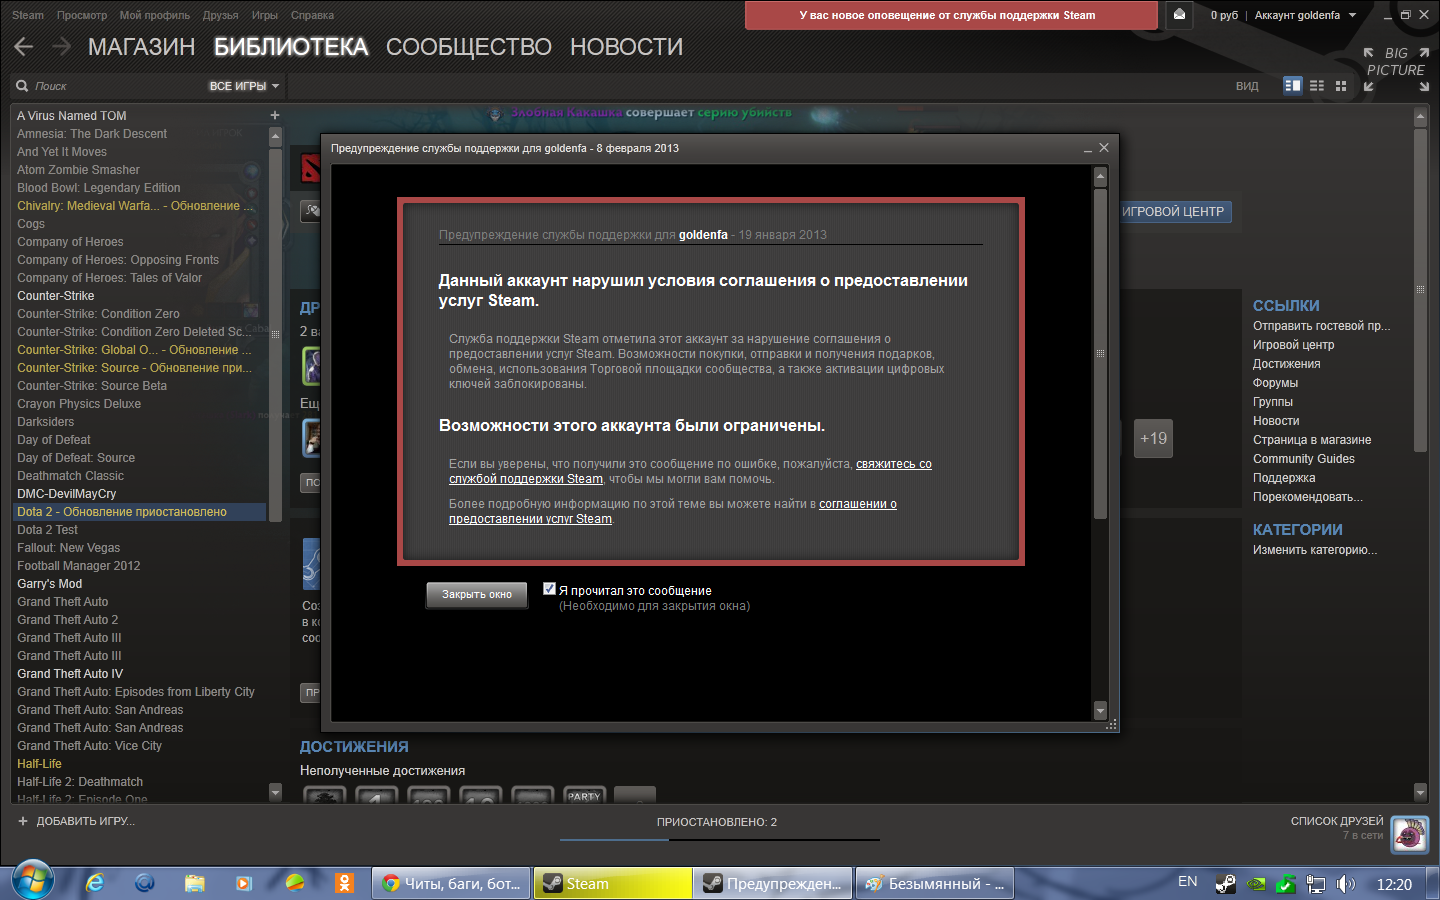Open the Справка menu

pos(312,15)
